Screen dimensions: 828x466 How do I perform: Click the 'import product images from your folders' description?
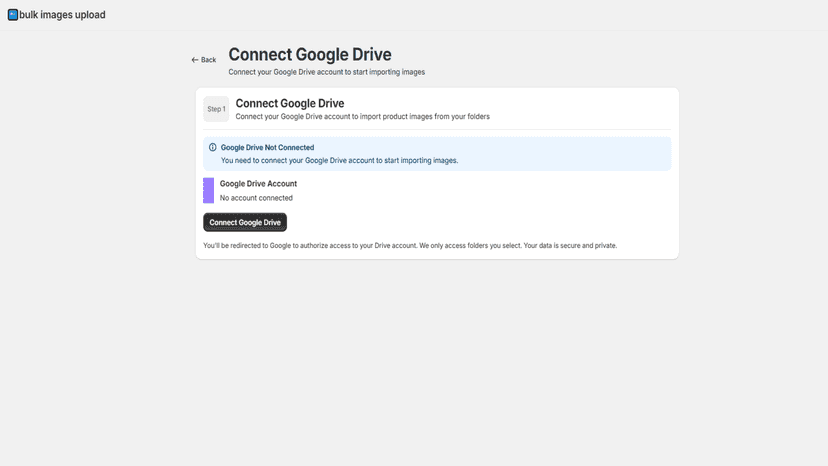pyautogui.click(x=362, y=117)
